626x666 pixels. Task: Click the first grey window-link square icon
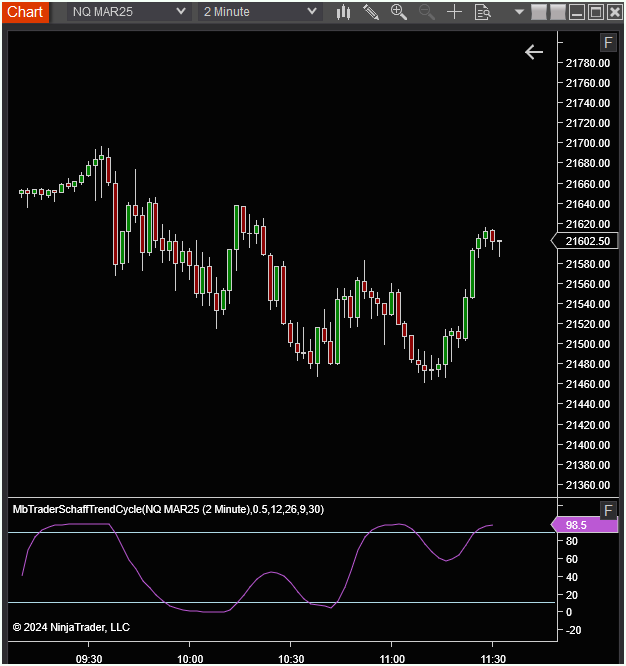tap(539, 12)
